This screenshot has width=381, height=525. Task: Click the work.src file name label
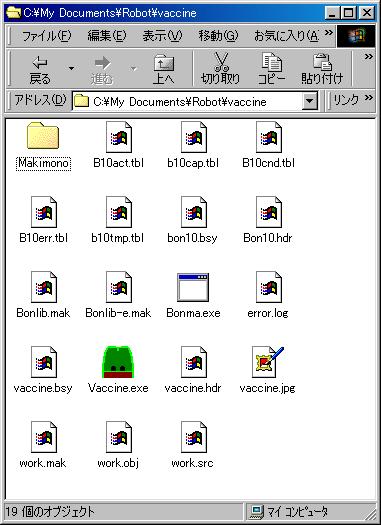193,463
